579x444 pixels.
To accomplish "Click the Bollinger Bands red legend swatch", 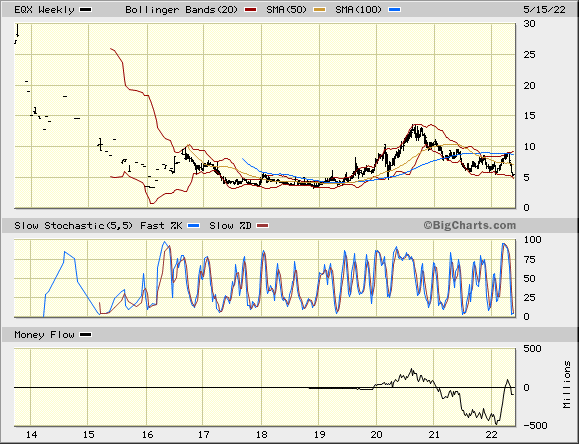I will tap(250, 10).
